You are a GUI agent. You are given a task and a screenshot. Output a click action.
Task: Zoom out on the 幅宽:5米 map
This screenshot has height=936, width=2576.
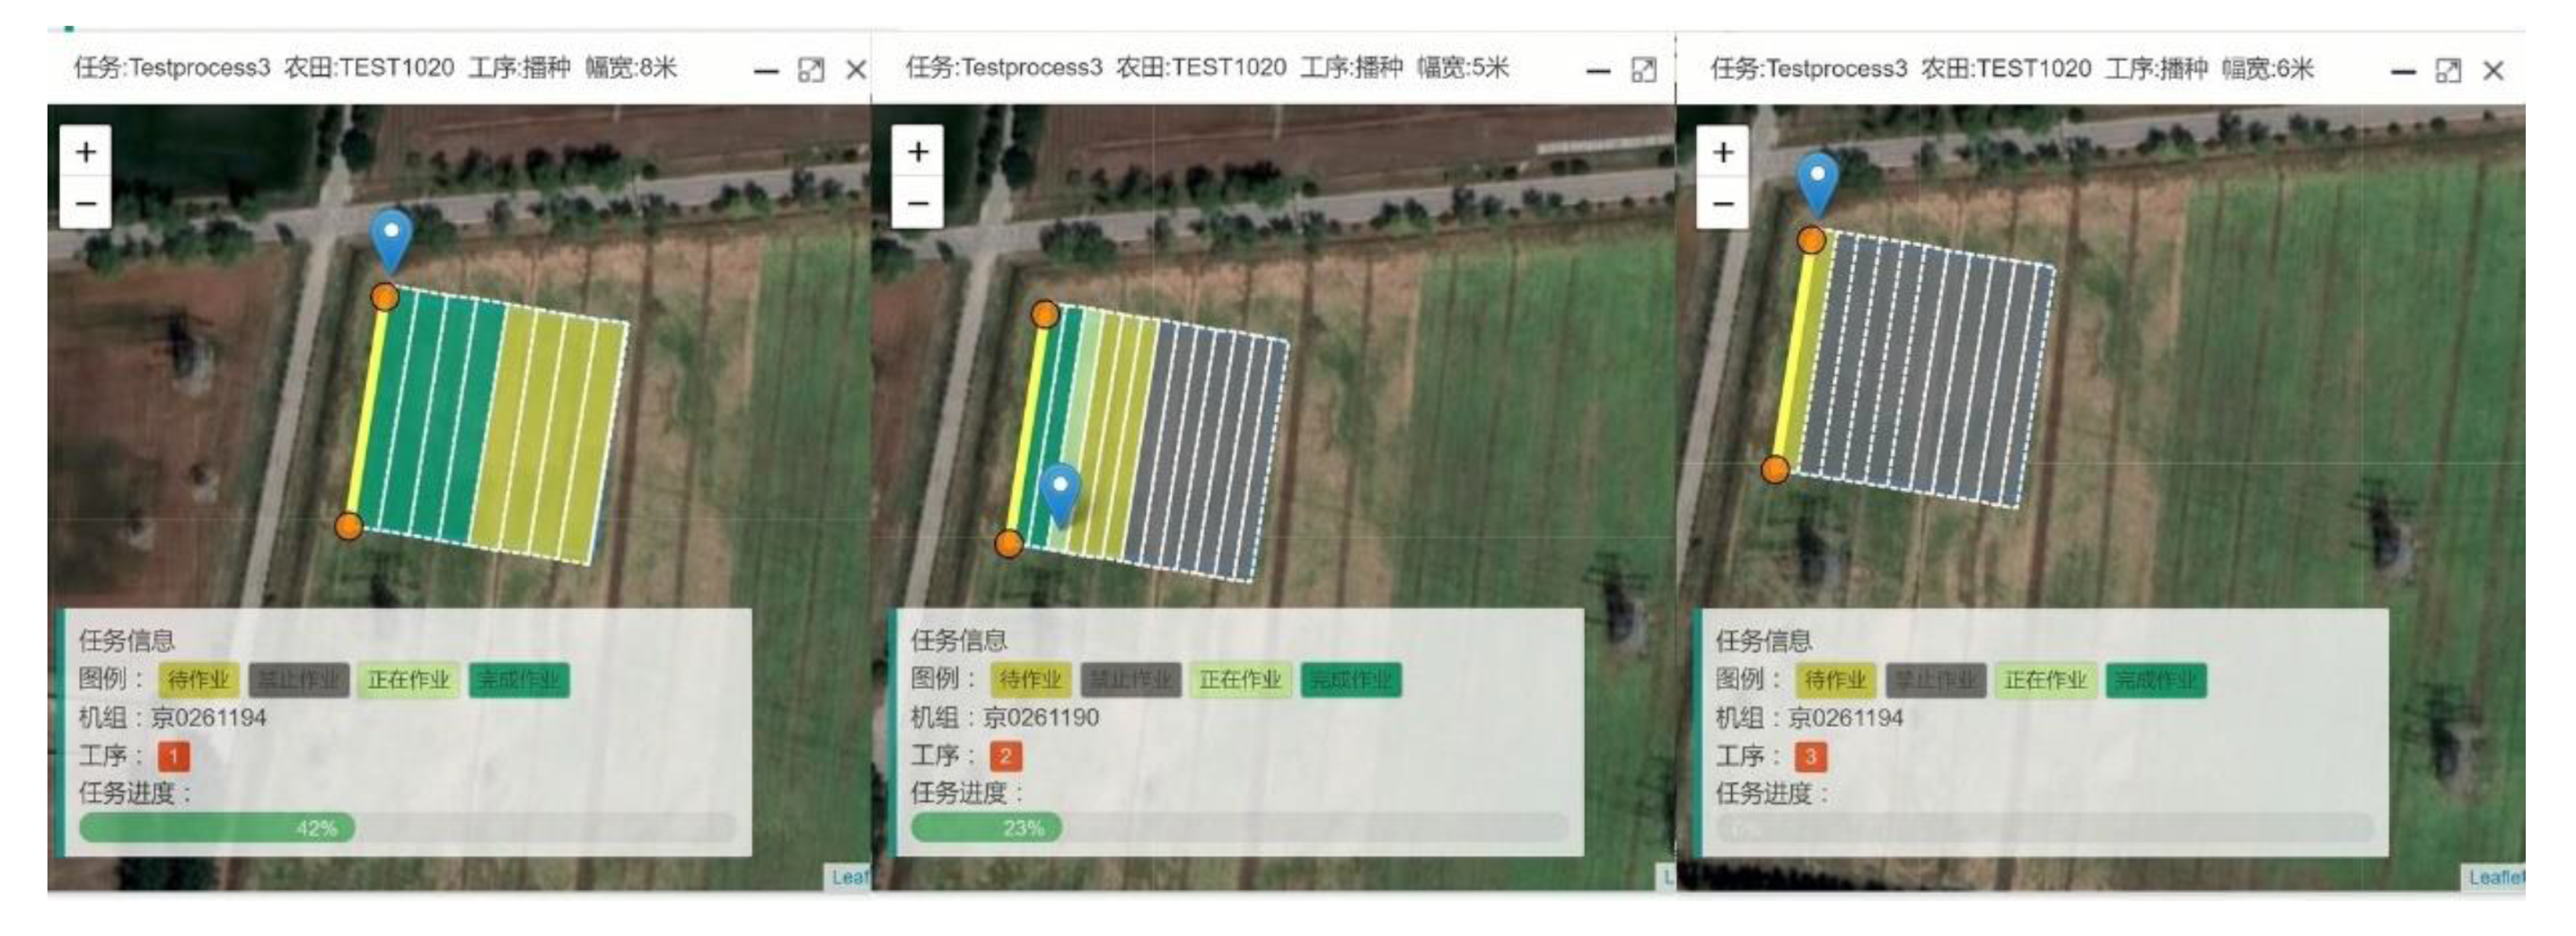point(918,204)
